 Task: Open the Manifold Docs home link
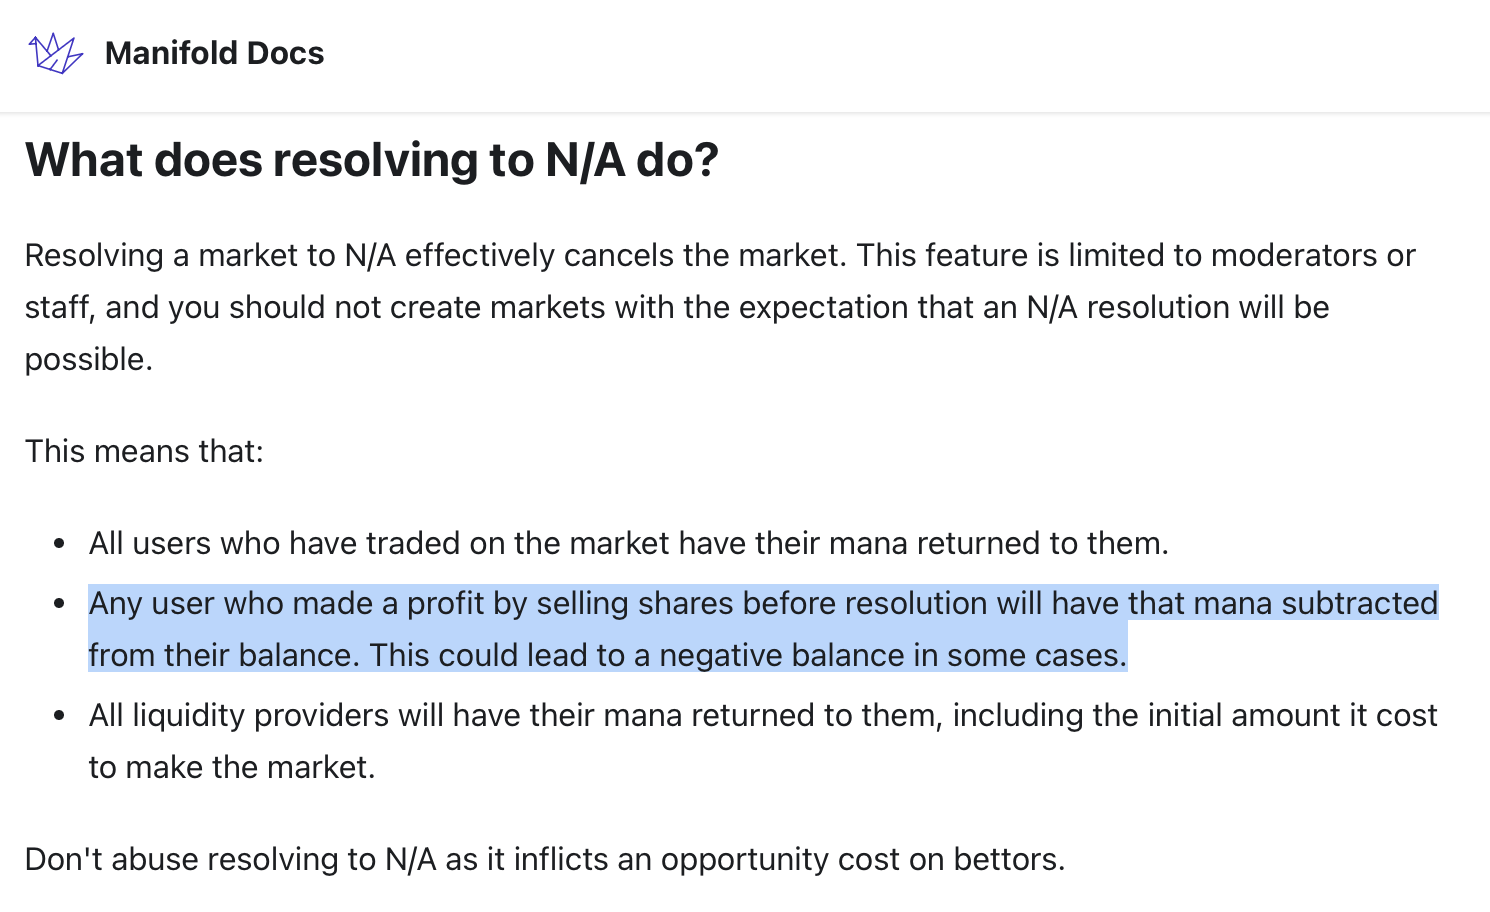click(x=214, y=53)
